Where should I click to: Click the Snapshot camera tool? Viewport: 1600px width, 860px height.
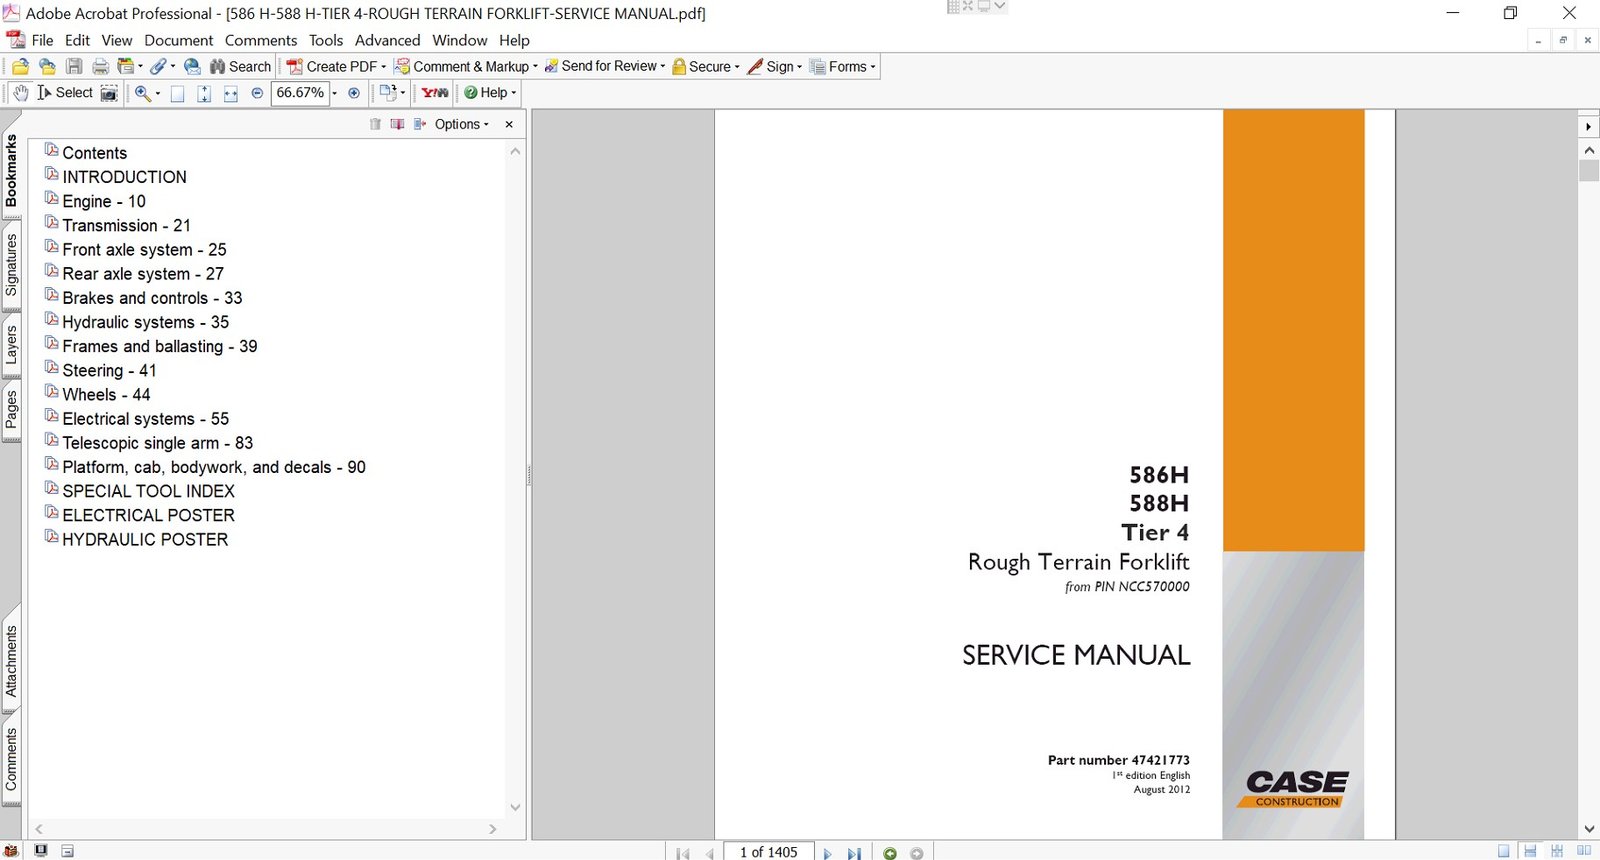109,93
